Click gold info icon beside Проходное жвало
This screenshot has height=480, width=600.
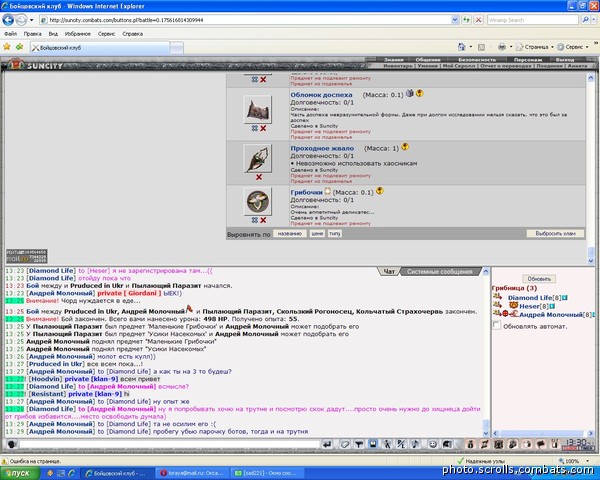[406, 147]
